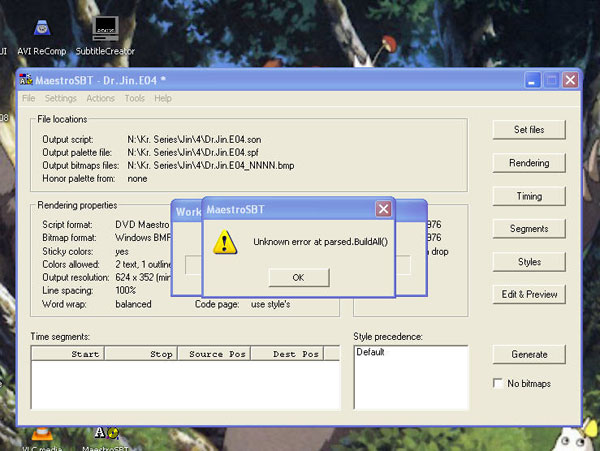This screenshot has width=600, height=451.
Task: Click the Word wrap value 'balanced'
Action: tap(134, 304)
